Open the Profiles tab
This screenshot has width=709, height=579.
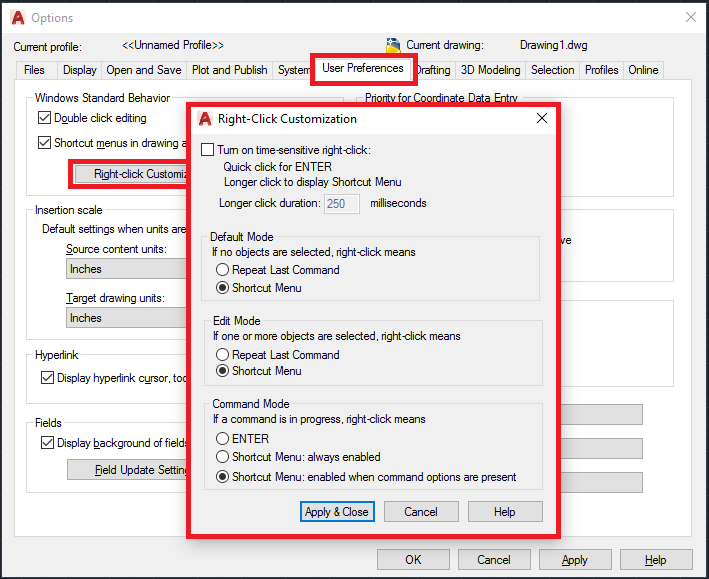[601, 70]
